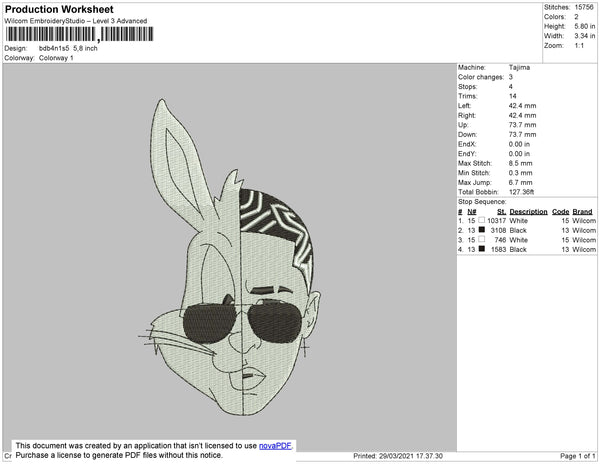Click the Colors value '2'
This screenshot has height=464, width=600.
coord(576,17)
